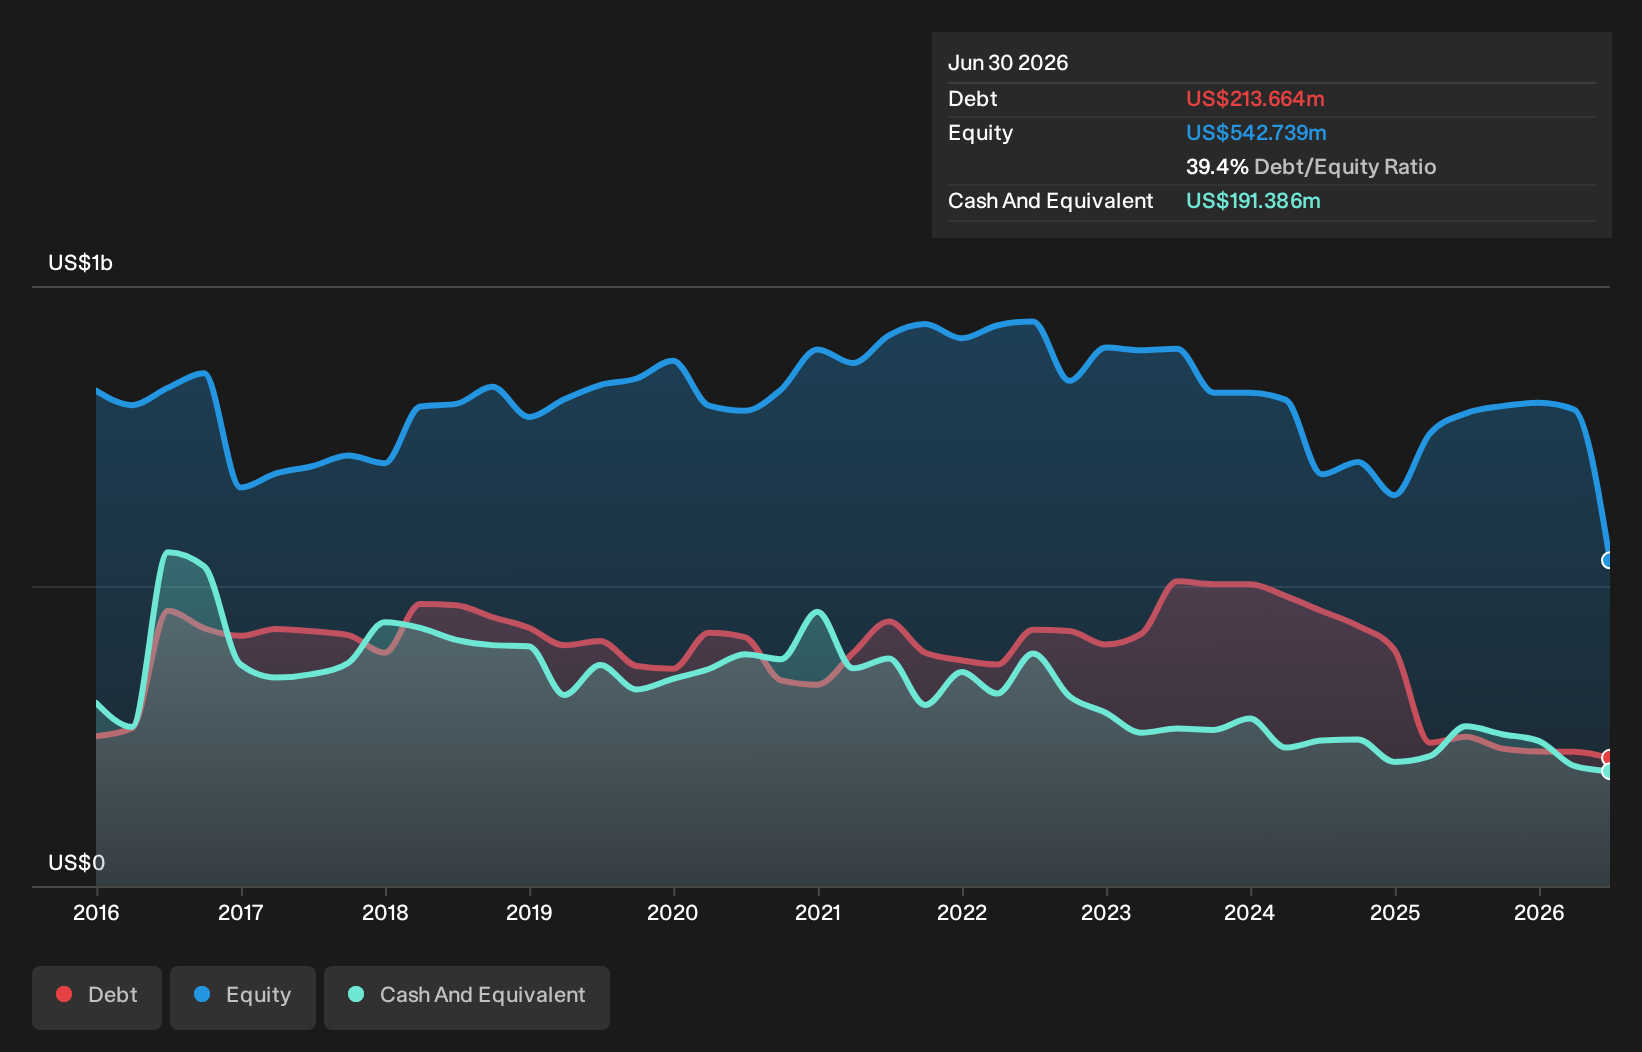Click the Debt row label in tooltip
The height and width of the screenshot is (1052, 1642).
973,99
